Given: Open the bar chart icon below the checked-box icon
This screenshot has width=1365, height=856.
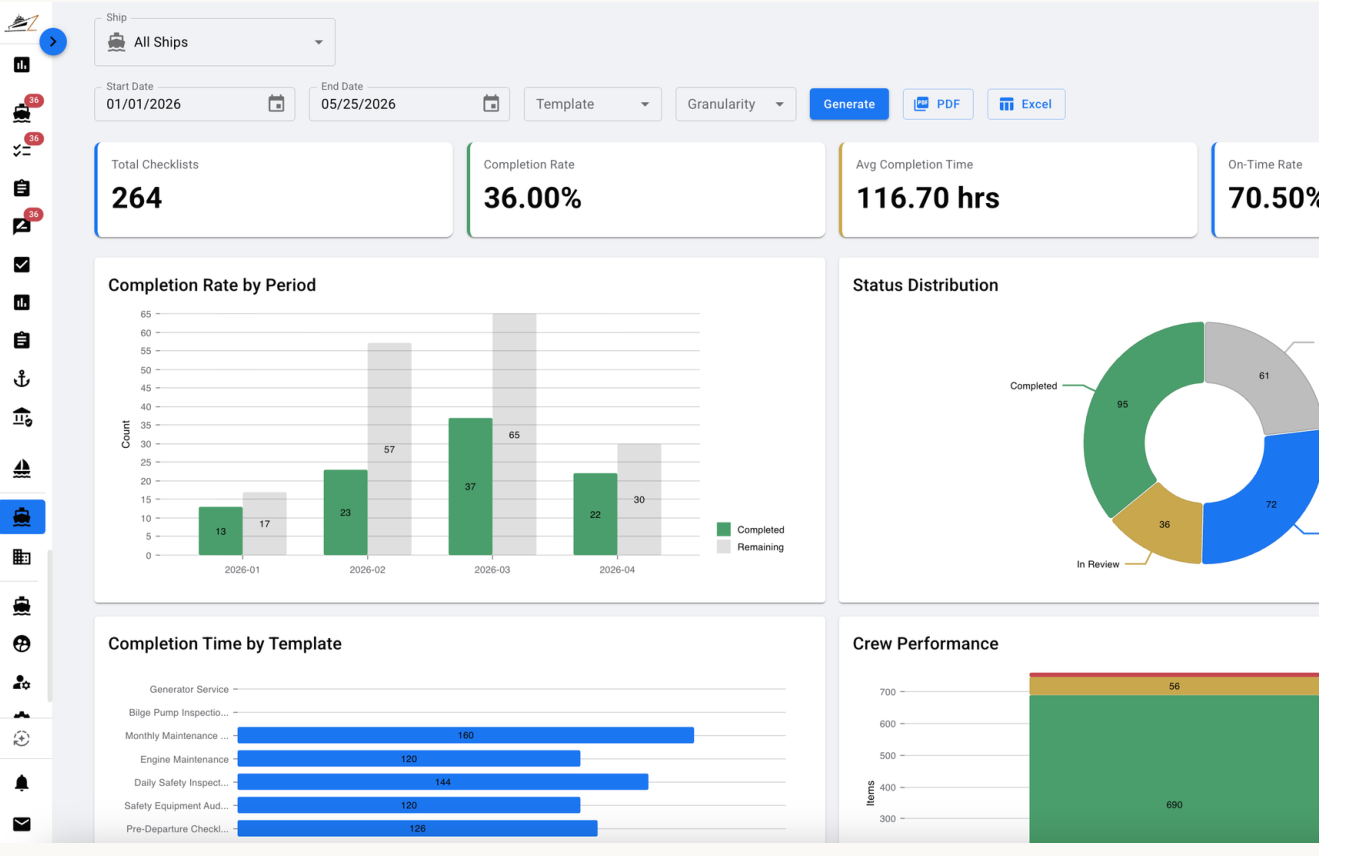Looking at the screenshot, I should tap(22, 302).
